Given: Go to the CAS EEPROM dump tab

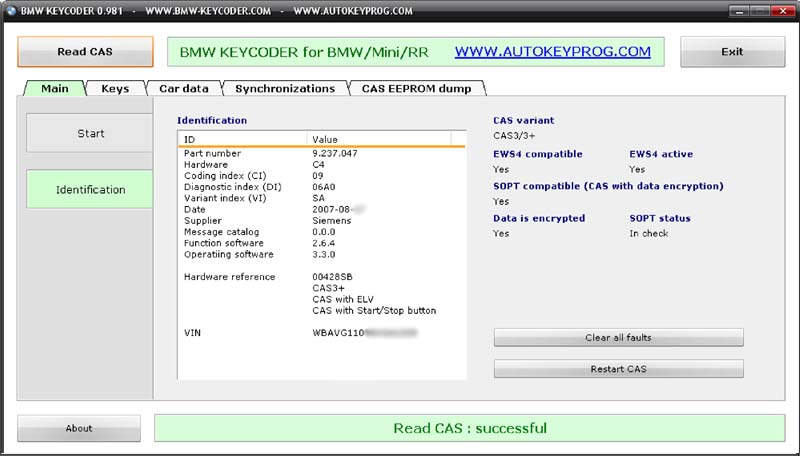Looking at the screenshot, I should click(x=416, y=88).
